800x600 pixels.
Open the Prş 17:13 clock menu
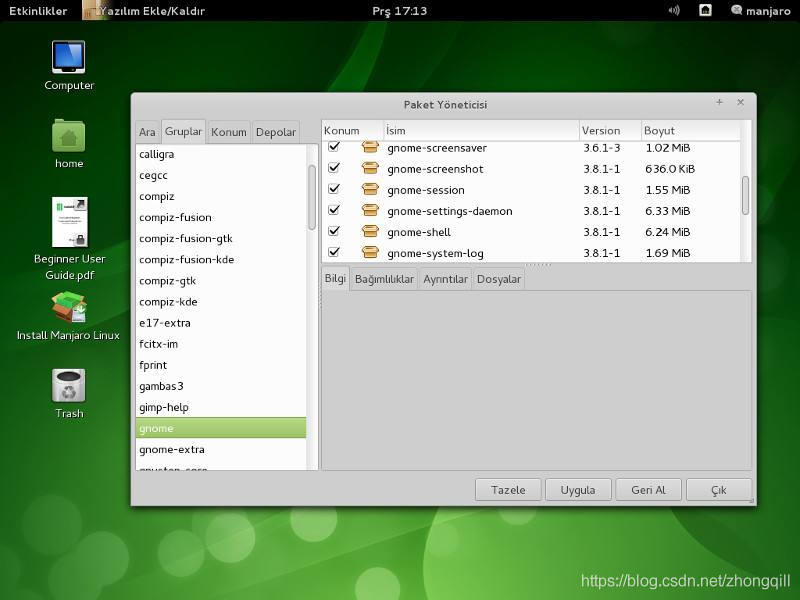pos(399,11)
